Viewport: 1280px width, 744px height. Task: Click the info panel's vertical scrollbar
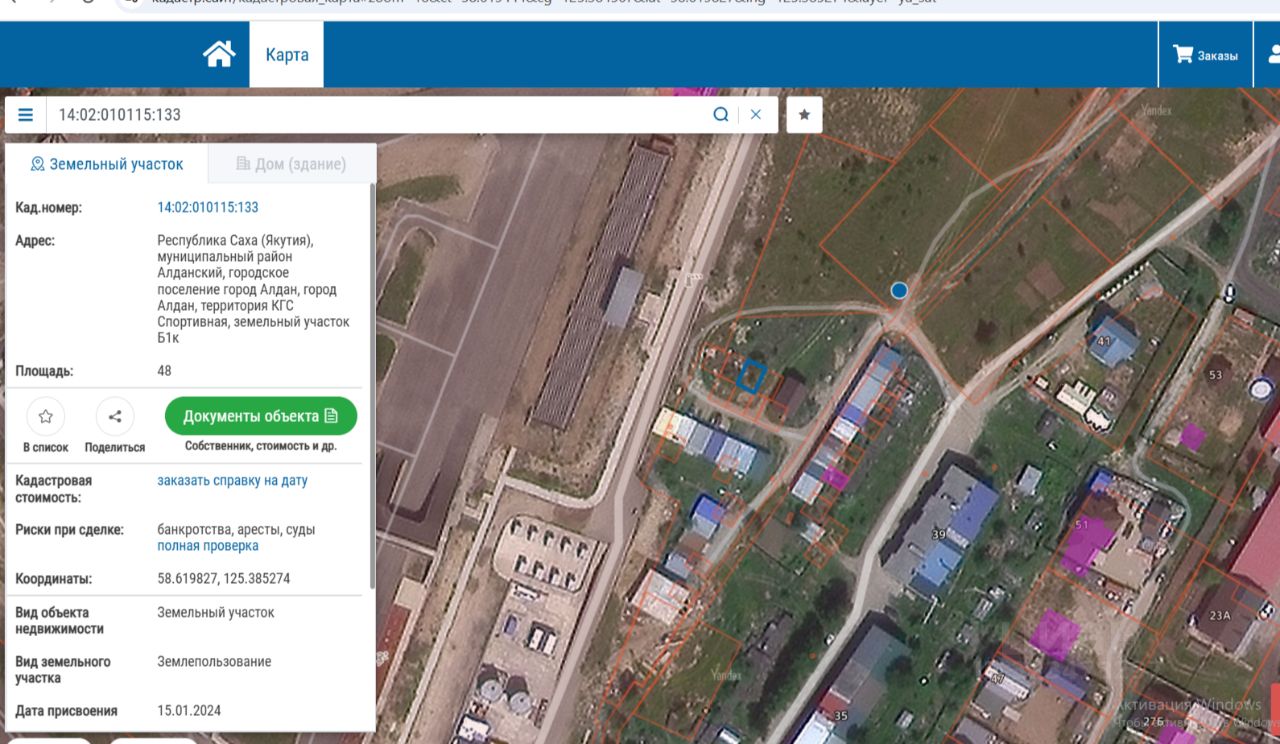[x=373, y=385]
